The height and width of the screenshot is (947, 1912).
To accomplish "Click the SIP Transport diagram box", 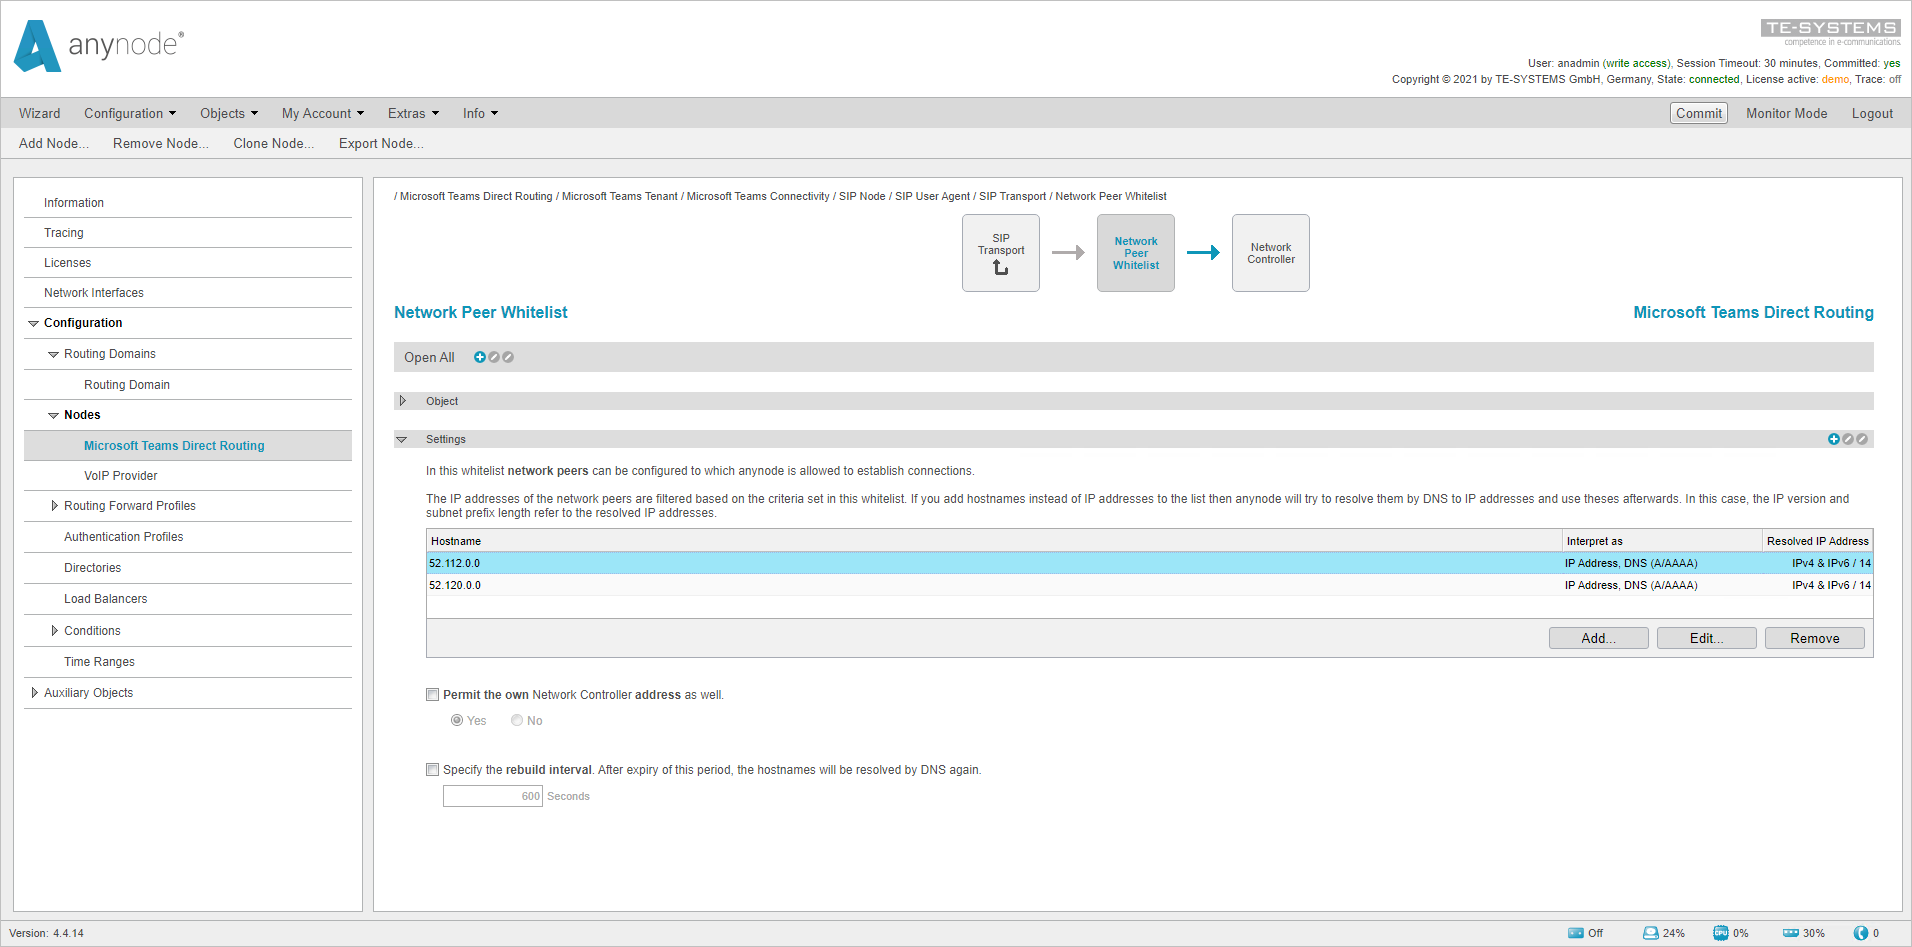I will (1001, 253).
